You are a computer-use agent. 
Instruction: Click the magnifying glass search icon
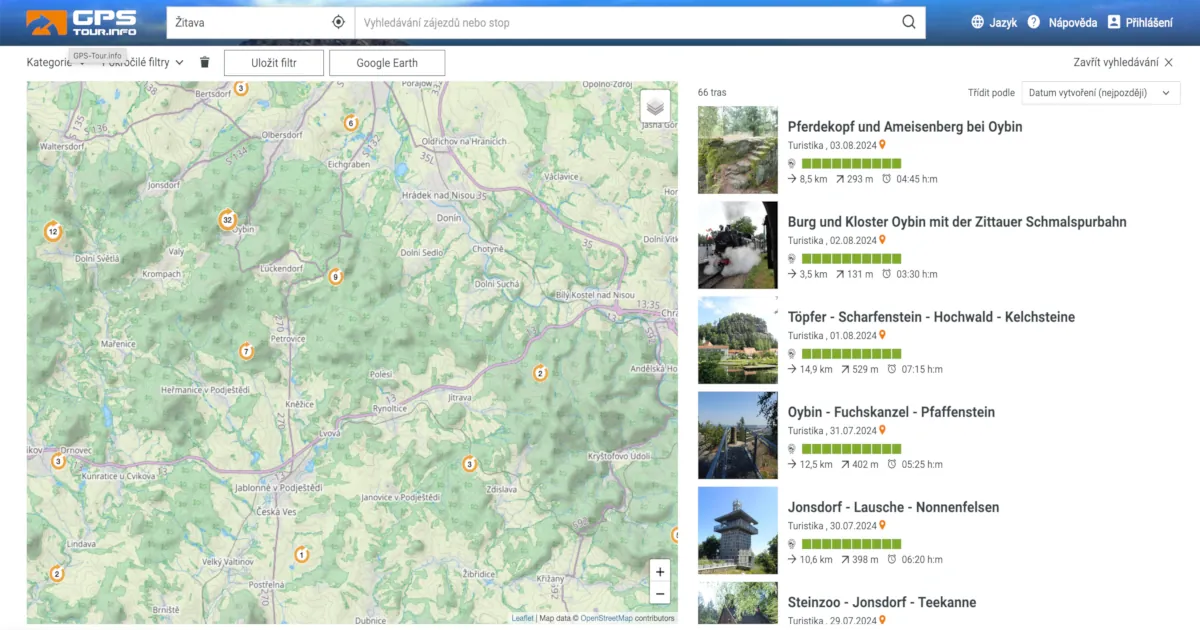[908, 21]
